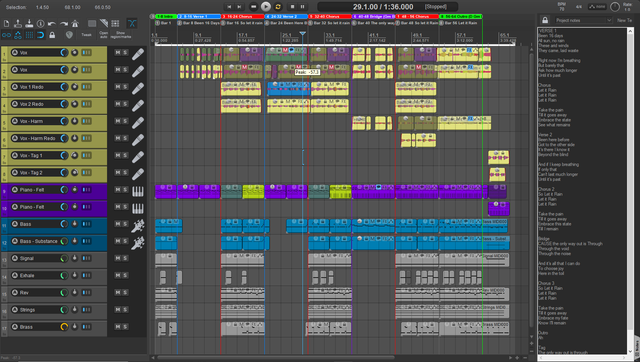Click the Save Project toolbar icon
This screenshot has width=640, height=362.
[x=29, y=24]
